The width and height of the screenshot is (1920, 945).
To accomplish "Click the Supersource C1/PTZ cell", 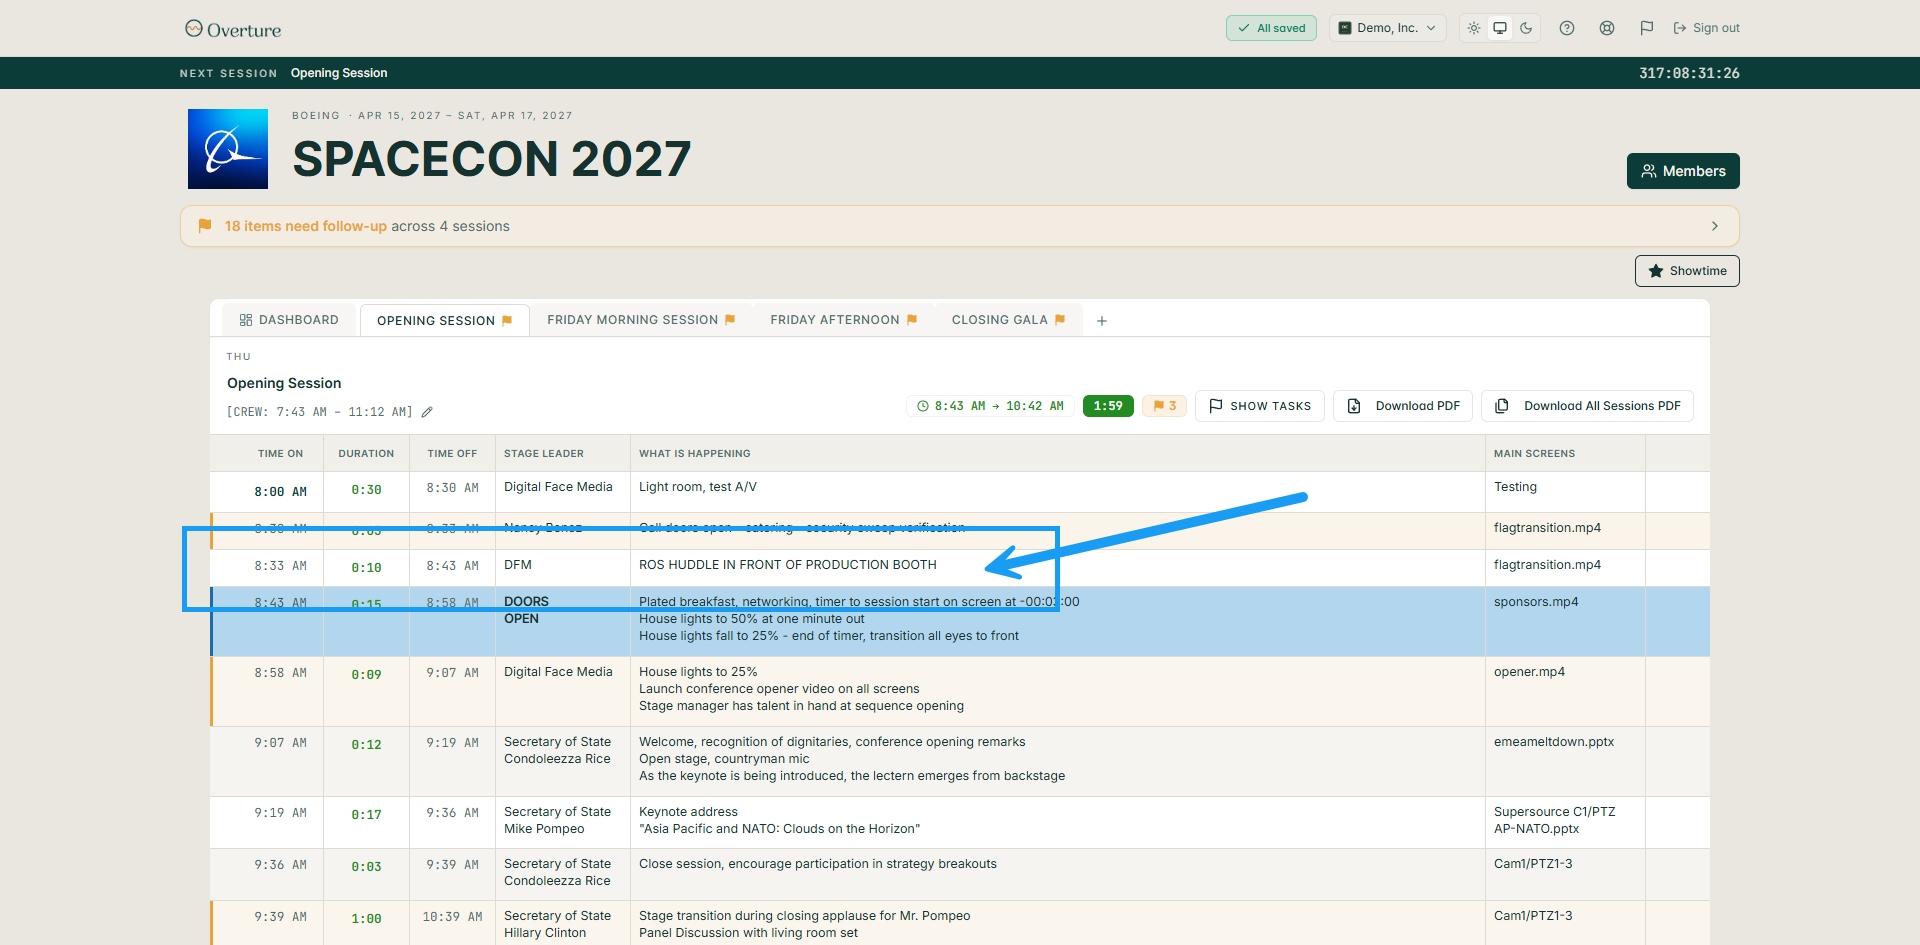I will [1565, 822].
